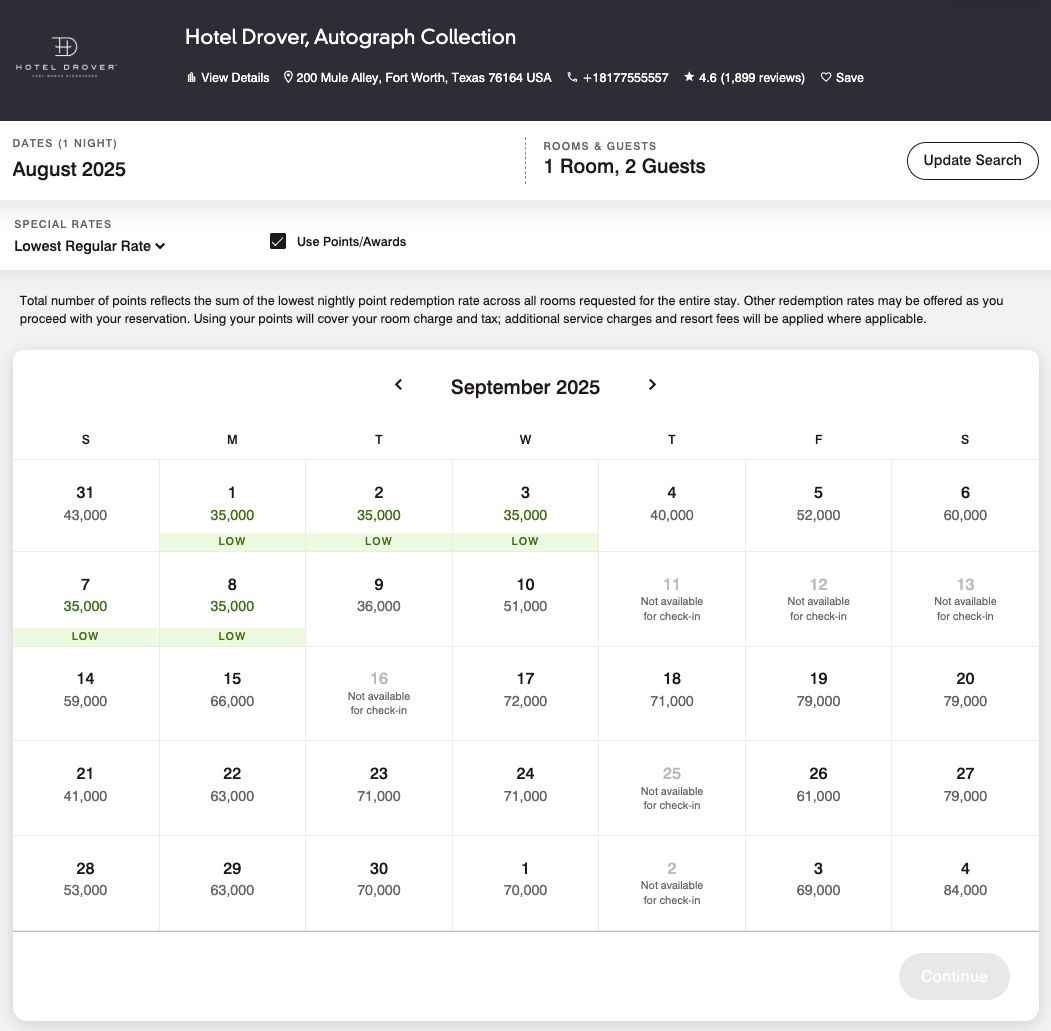Uncheck the Use Points/Awards checkbox

278,241
